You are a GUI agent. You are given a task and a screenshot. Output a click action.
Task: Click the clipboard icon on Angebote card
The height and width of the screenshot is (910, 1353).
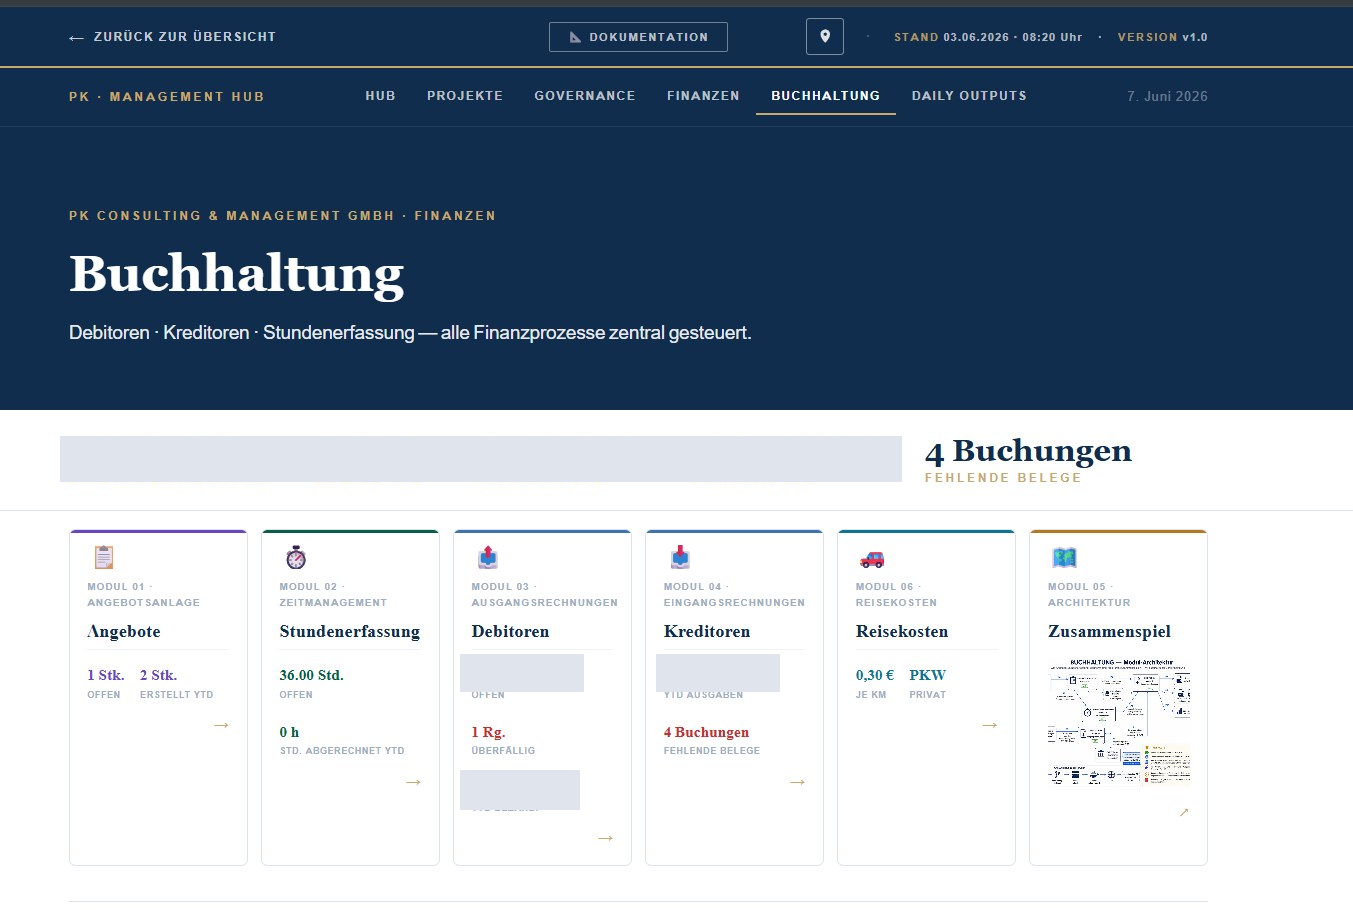103,557
